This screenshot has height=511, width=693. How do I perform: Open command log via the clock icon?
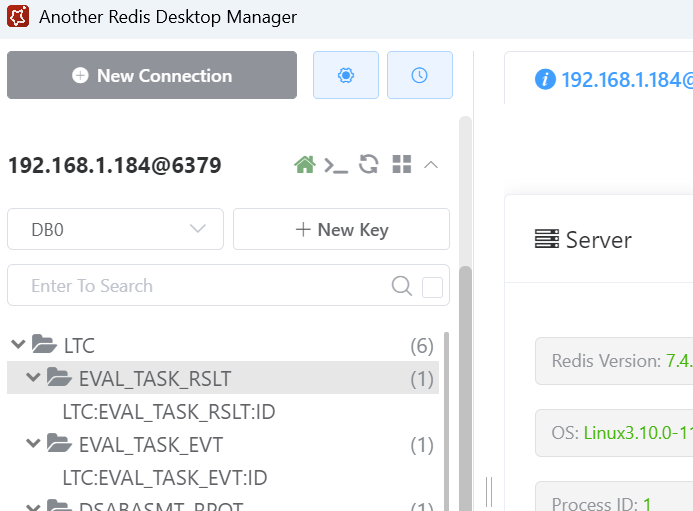click(419, 75)
